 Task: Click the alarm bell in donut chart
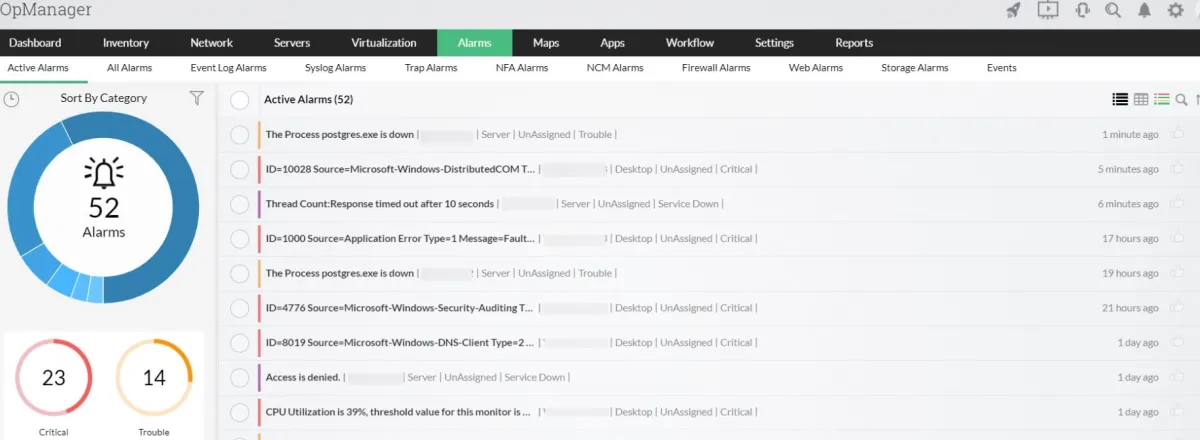tap(103, 174)
